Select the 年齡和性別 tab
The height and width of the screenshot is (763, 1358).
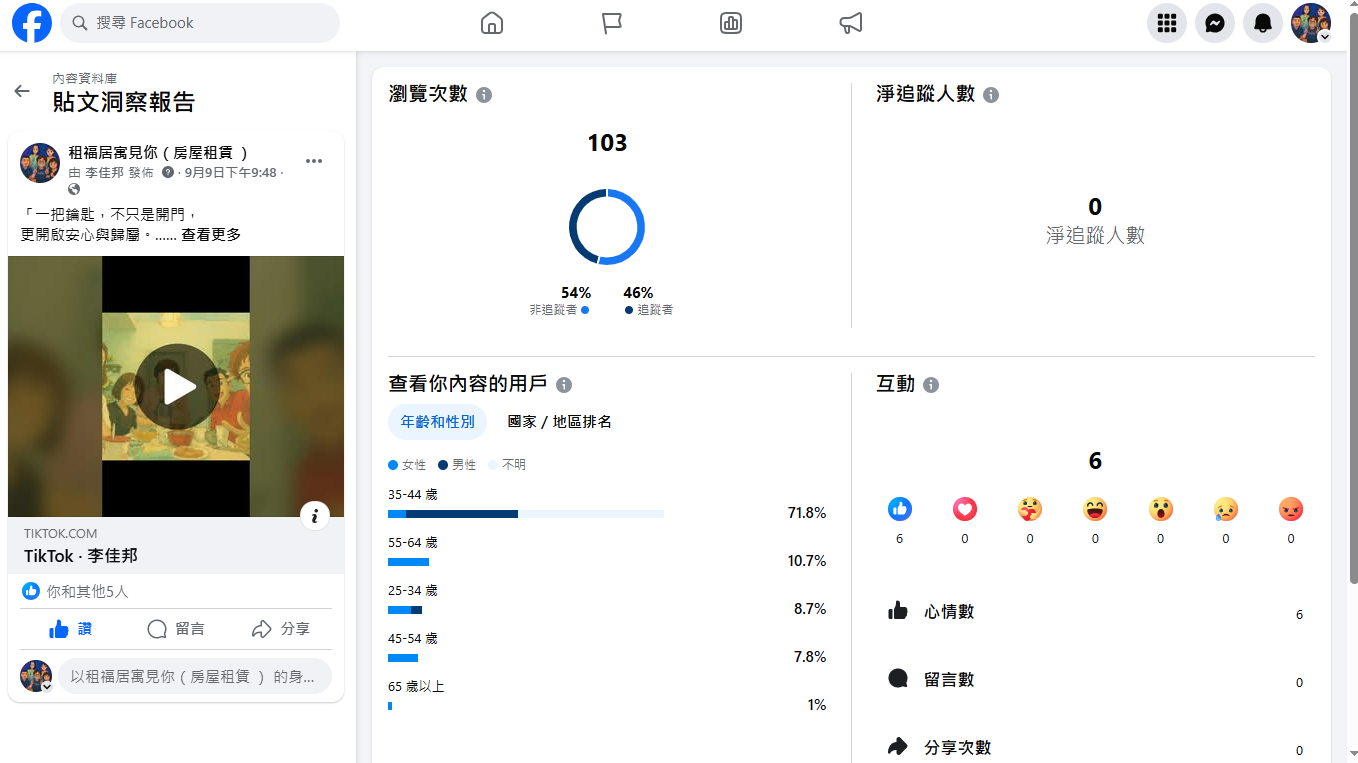click(437, 422)
